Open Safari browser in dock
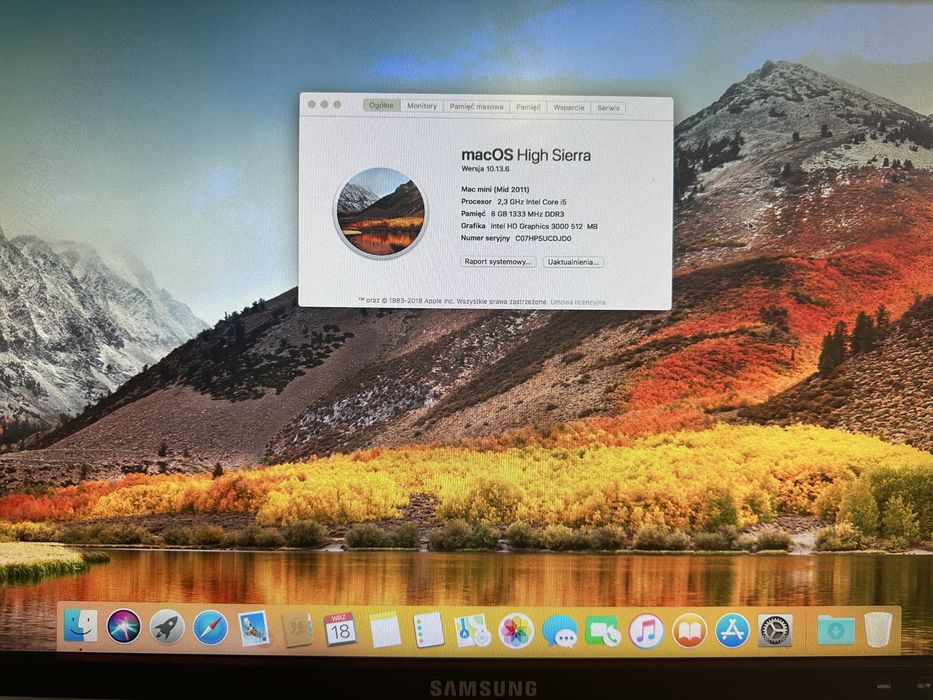 click(210, 628)
